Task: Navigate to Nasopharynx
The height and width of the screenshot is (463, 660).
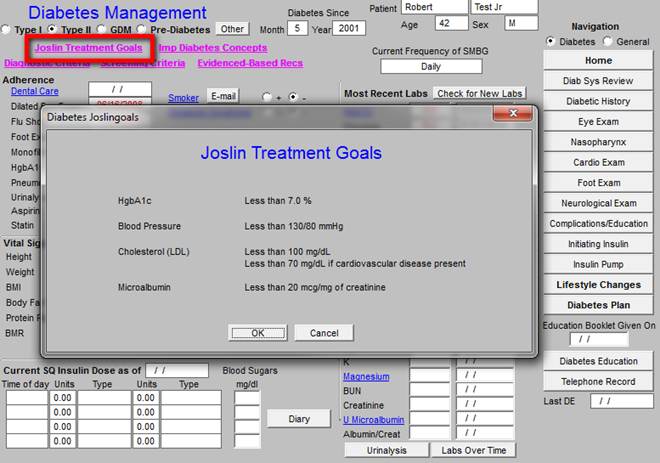Action: click(598, 142)
